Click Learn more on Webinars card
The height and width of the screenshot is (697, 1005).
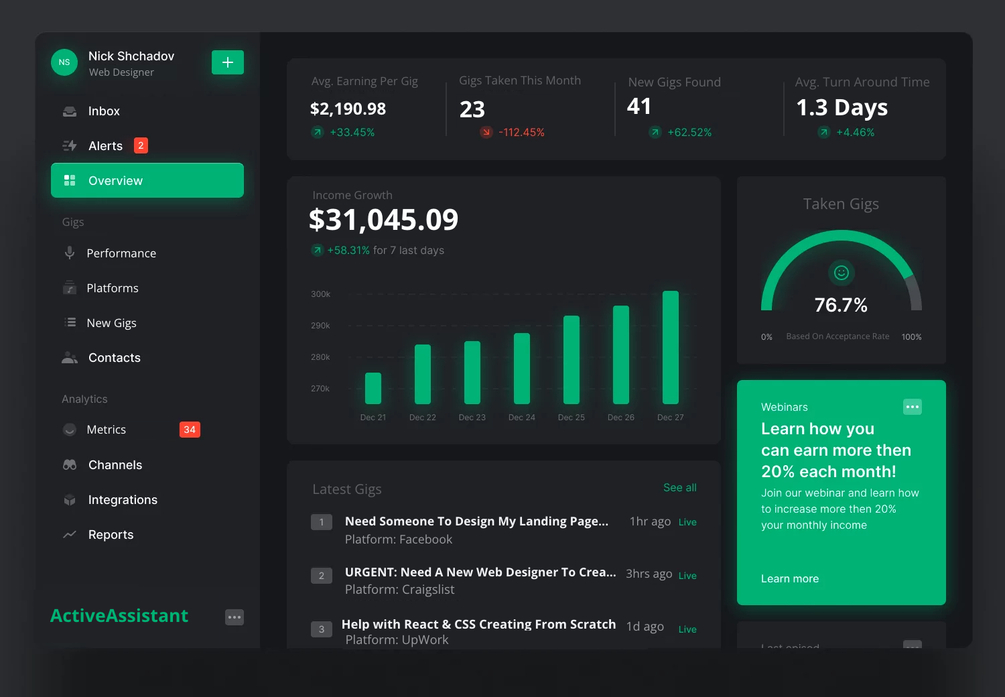point(790,578)
